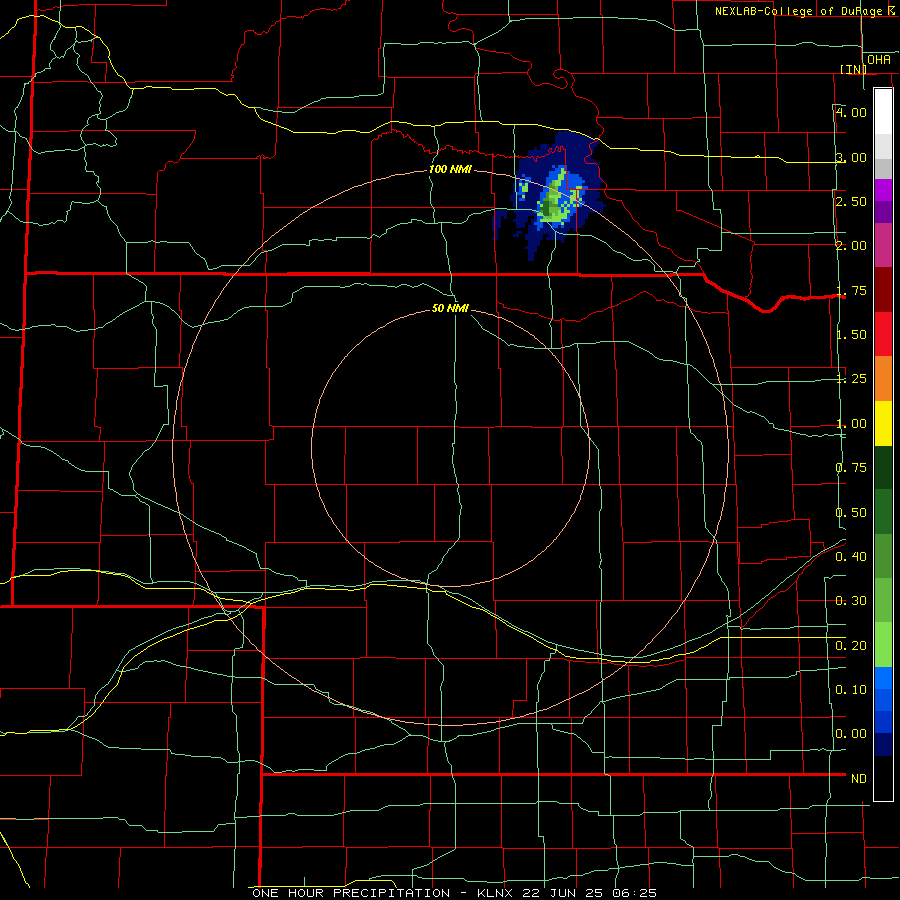Select the bright magenta 2.50 color swatch
900x900 pixels.
pos(883,190)
